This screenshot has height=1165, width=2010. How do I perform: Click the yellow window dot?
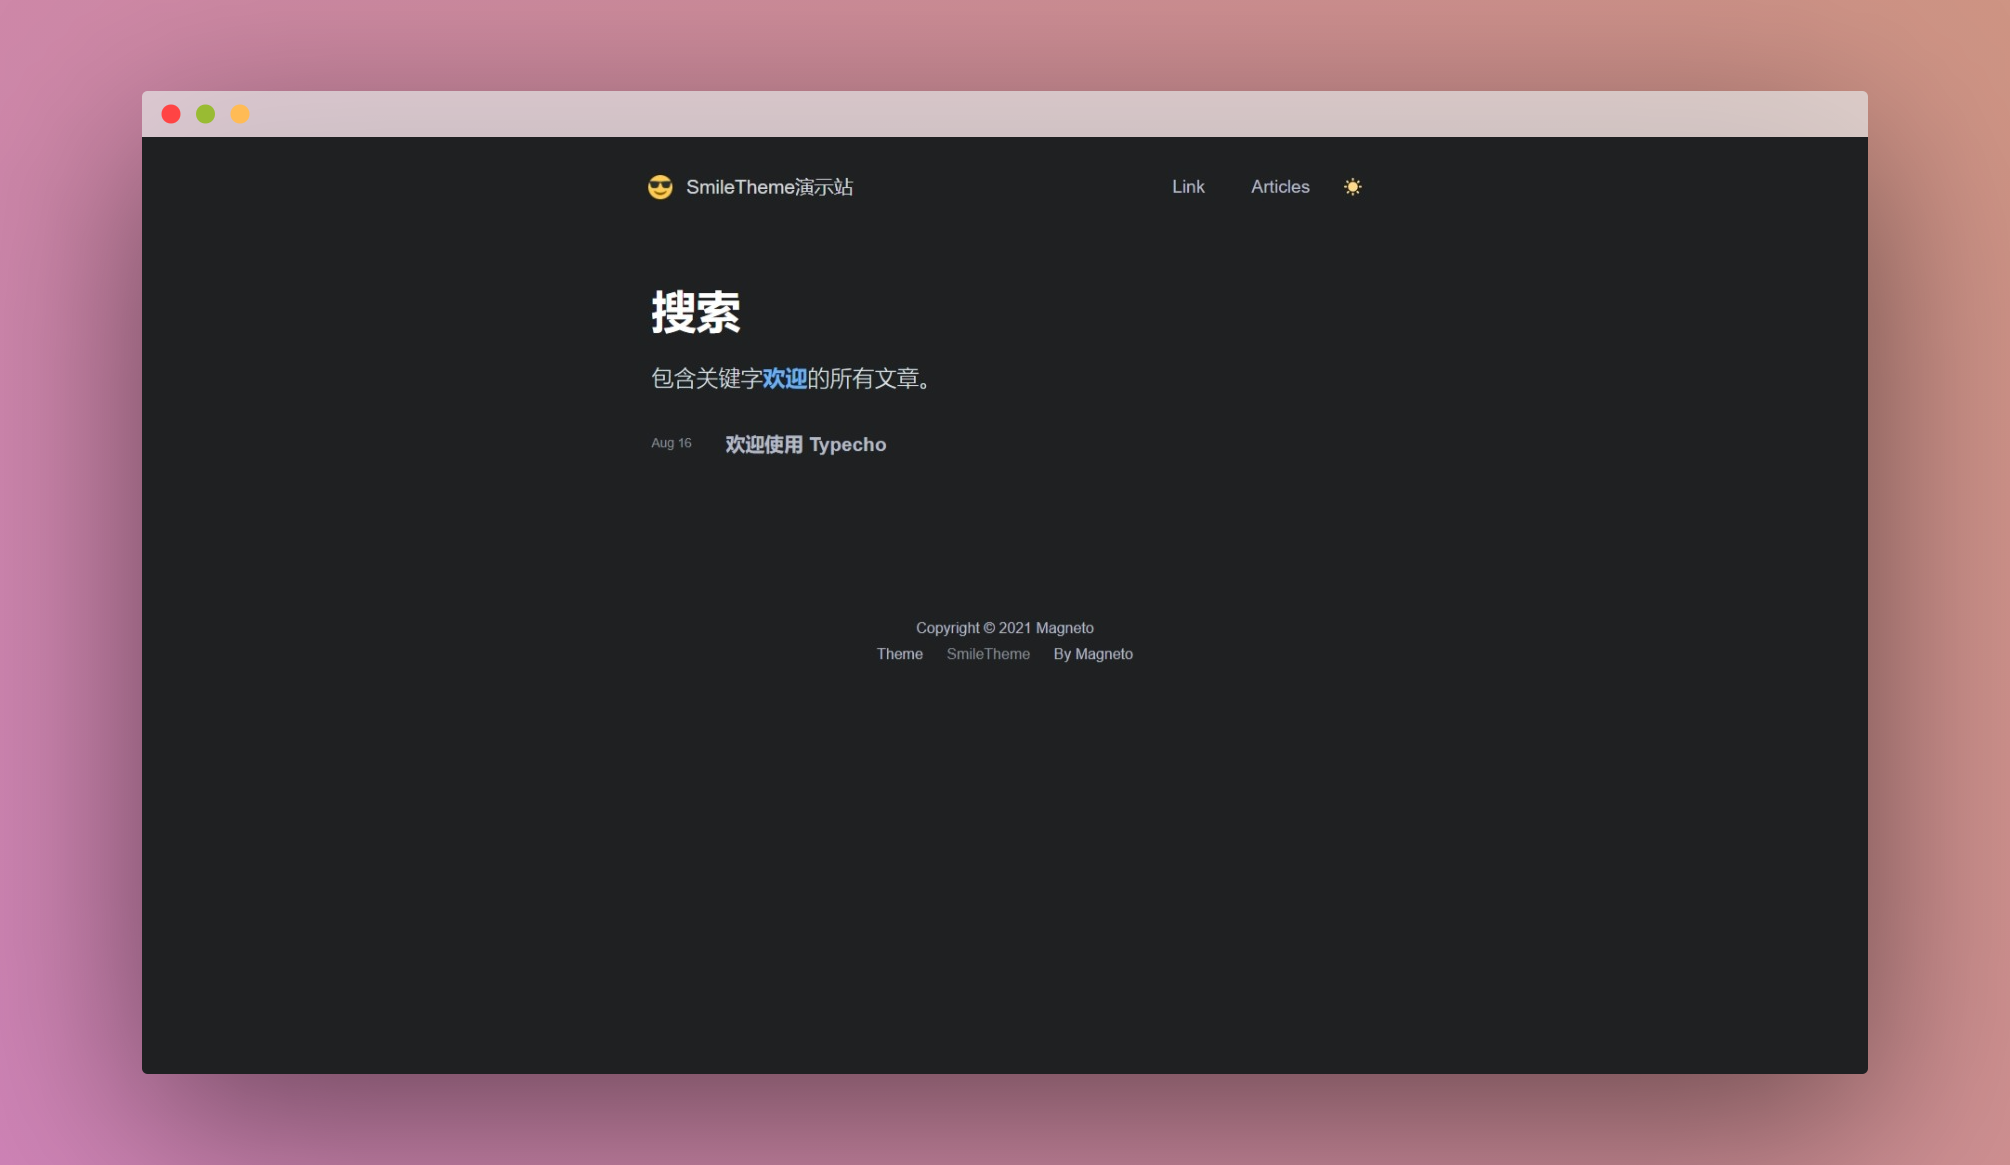pos(240,114)
